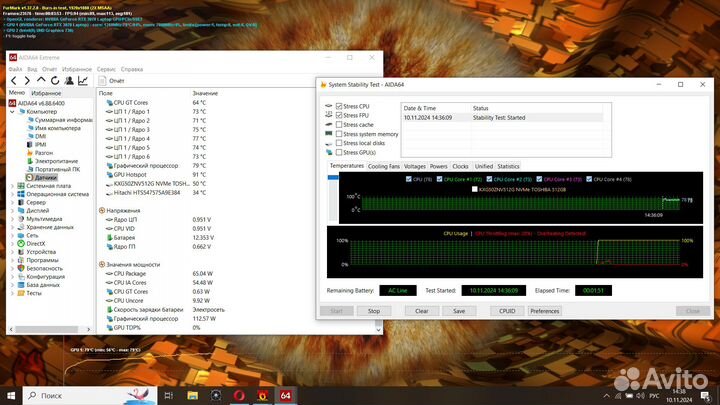Click the Up arrow in AIDA64 toolbar
The height and width of the screenshot is (405, 720).
click(41, 80)
